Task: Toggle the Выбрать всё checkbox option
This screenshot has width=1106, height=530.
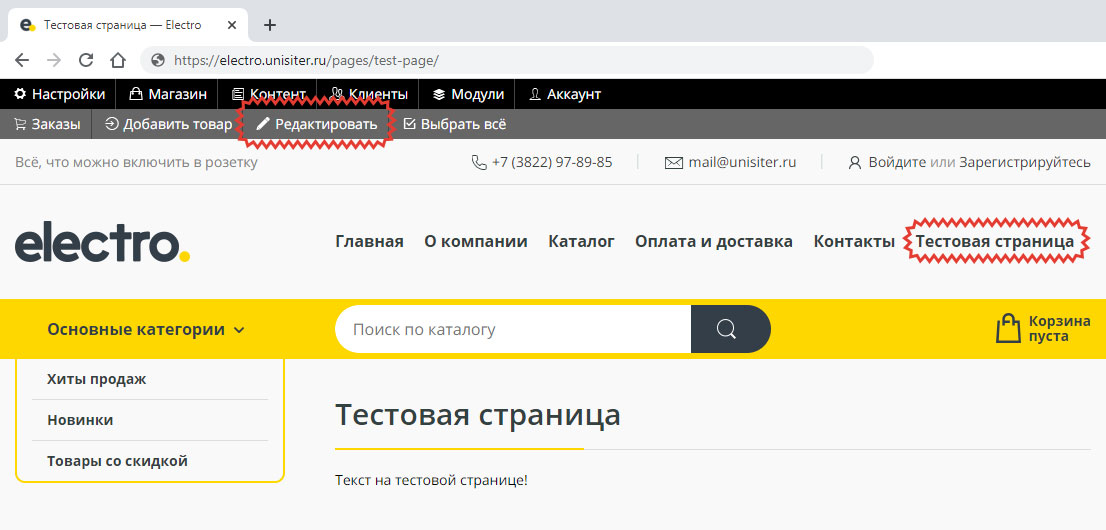Action: click(x=455, y=125)
